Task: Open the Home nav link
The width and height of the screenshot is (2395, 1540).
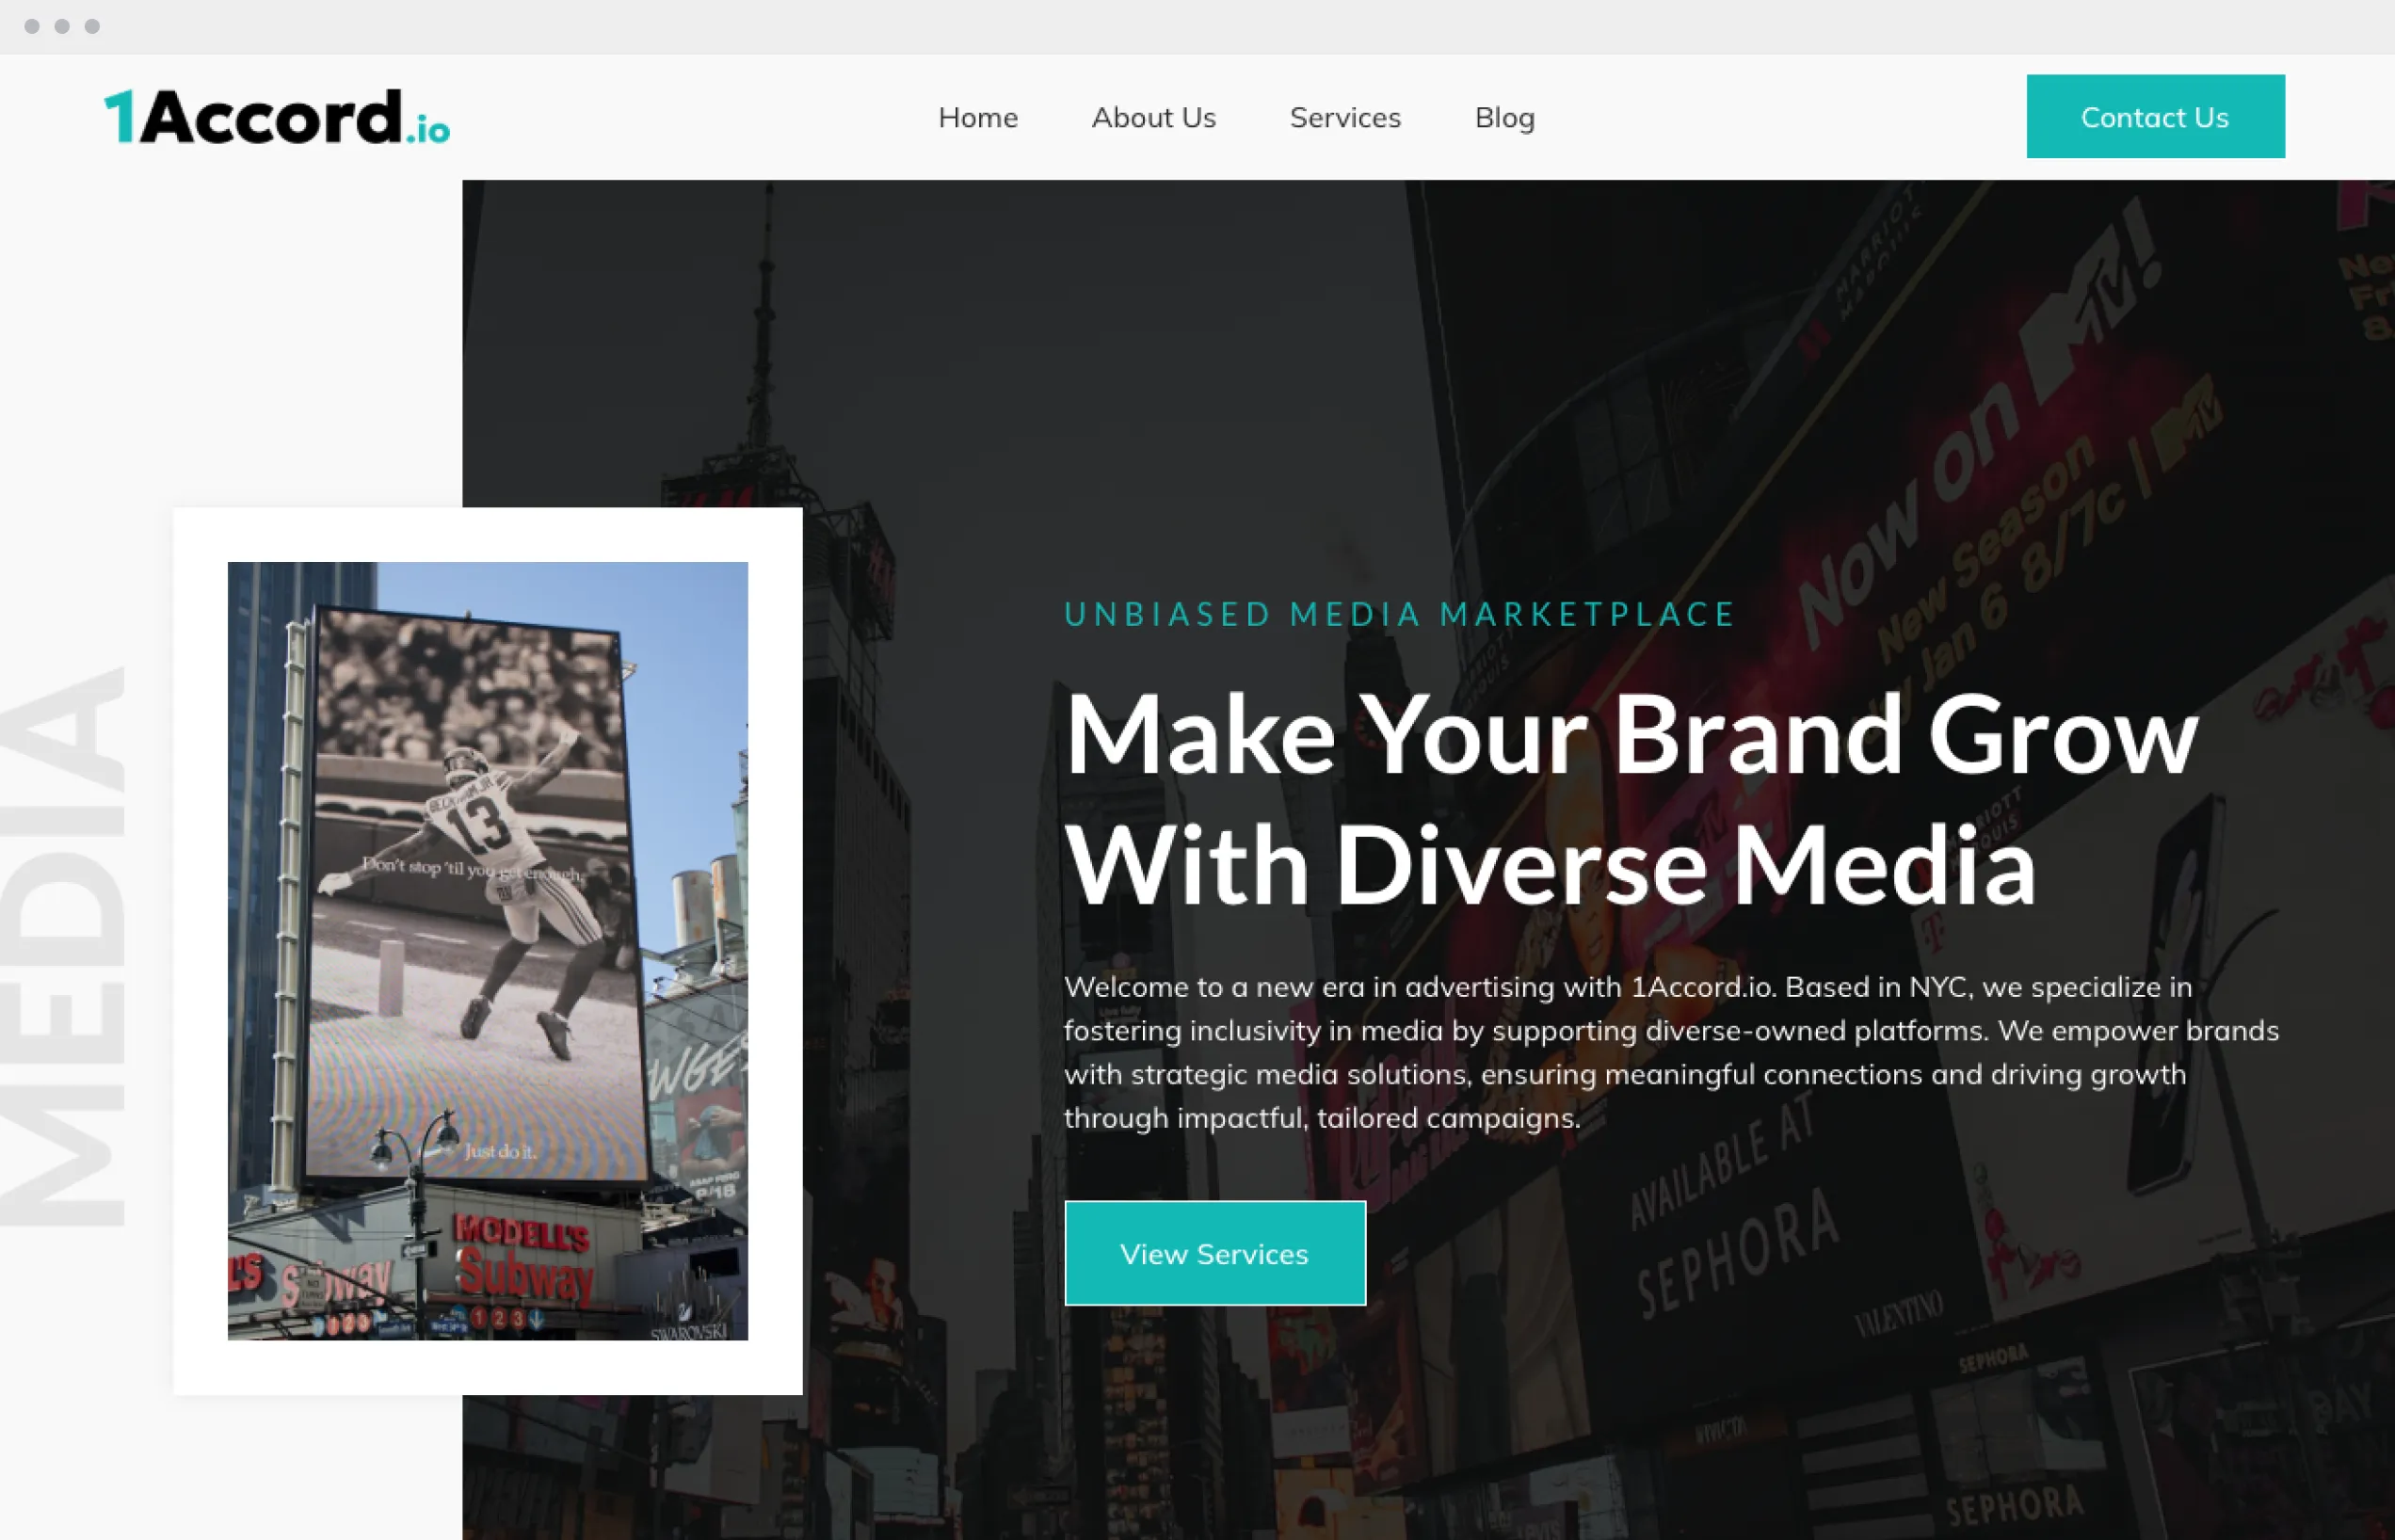Action: [977, 118]
